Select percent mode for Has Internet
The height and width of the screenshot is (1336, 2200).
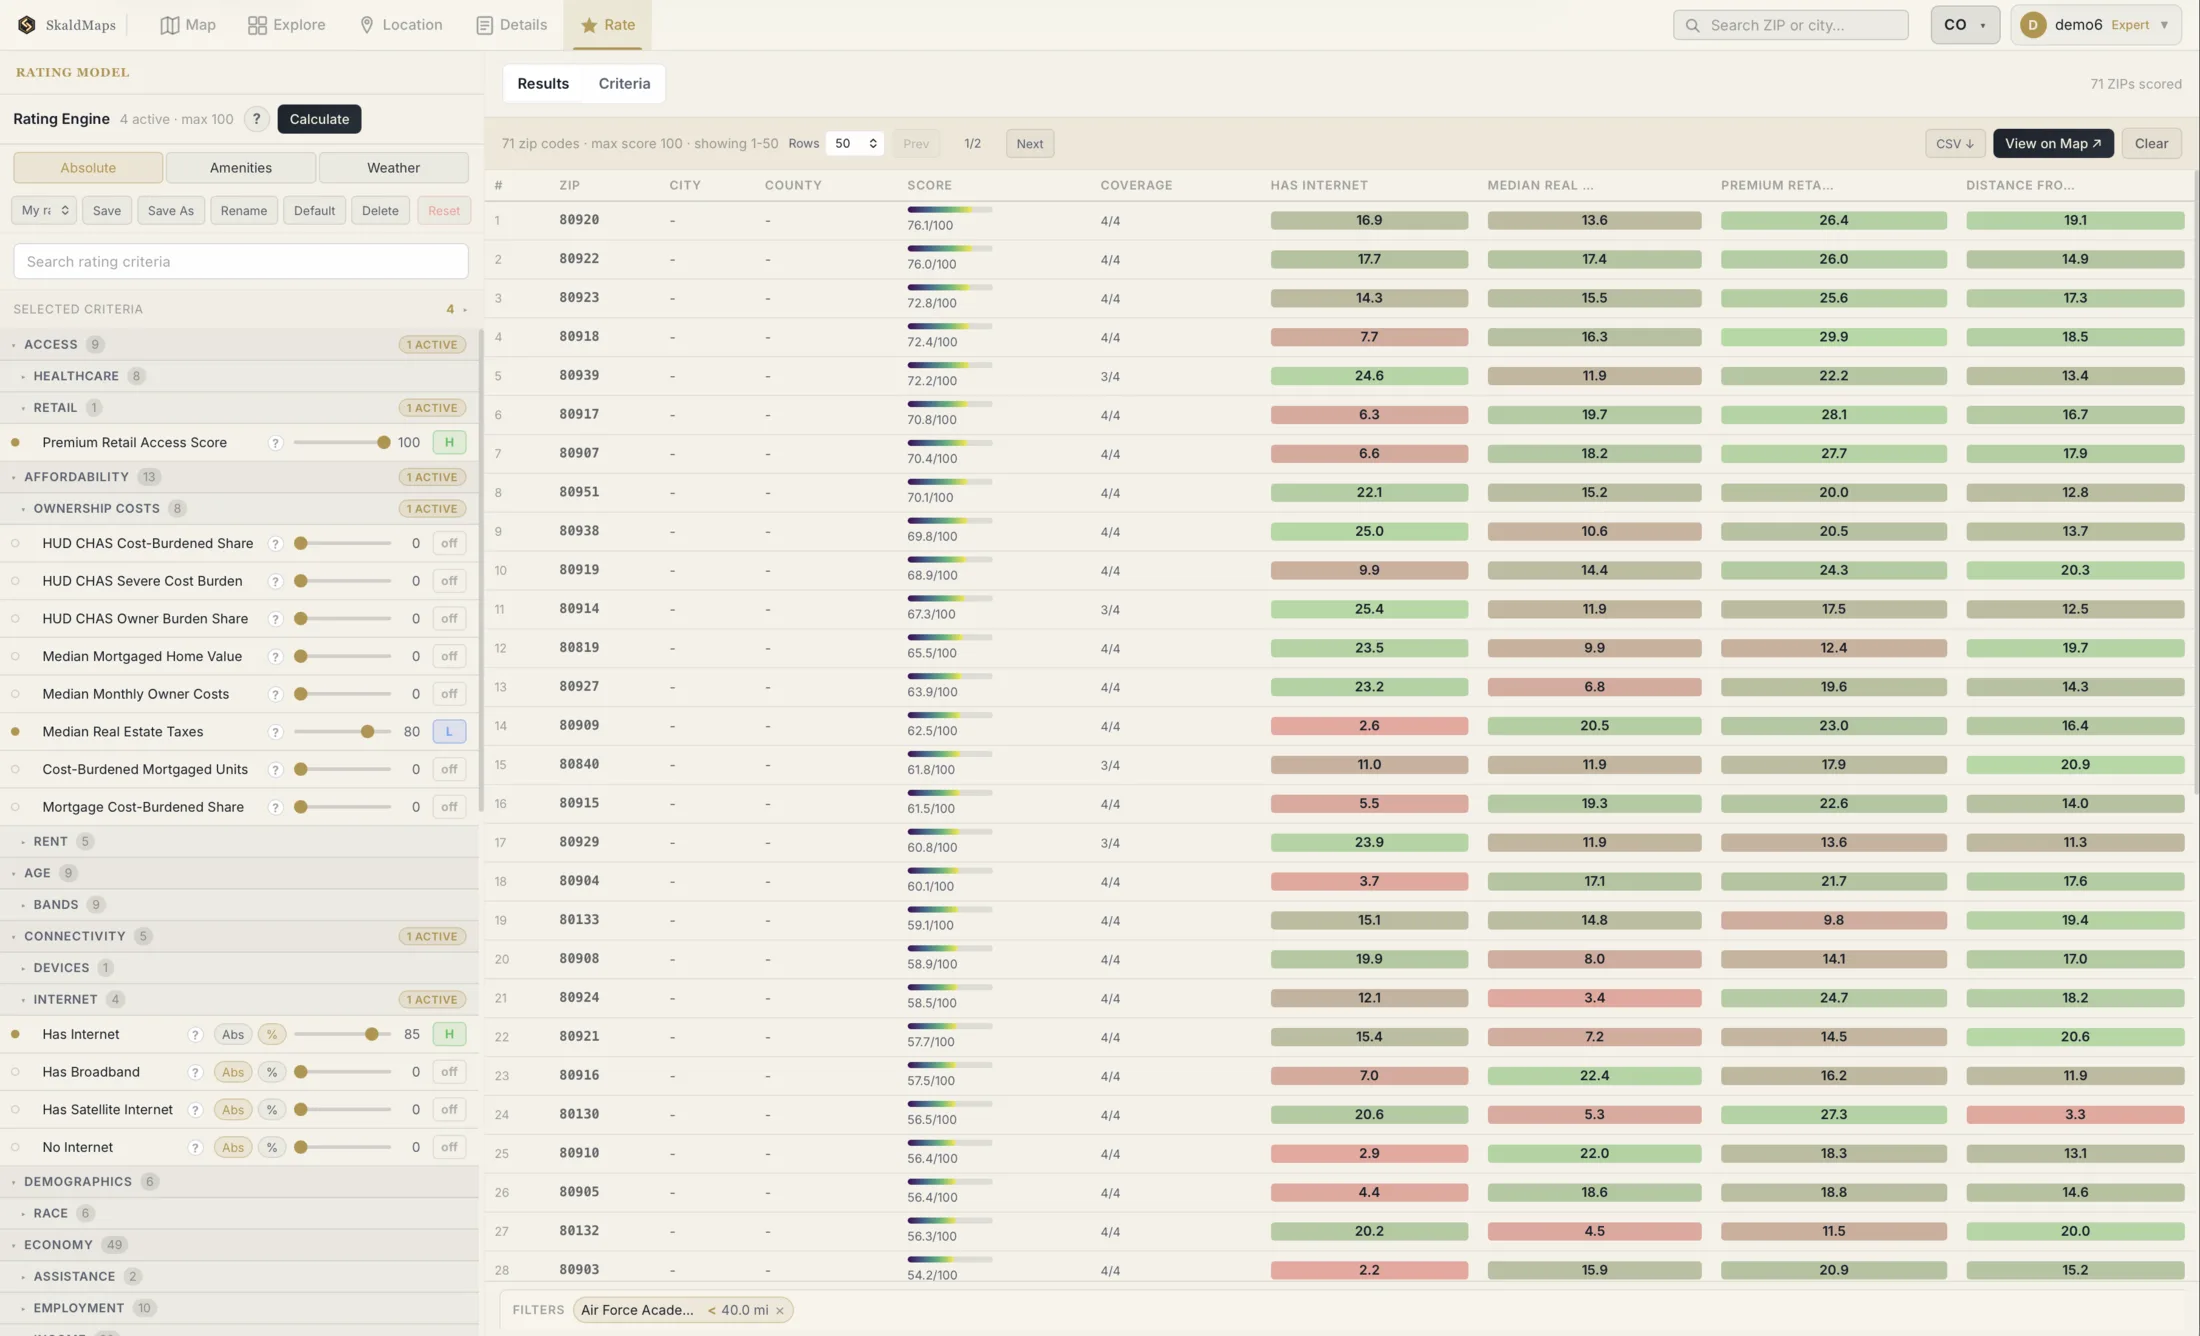tap(271, 1035)
